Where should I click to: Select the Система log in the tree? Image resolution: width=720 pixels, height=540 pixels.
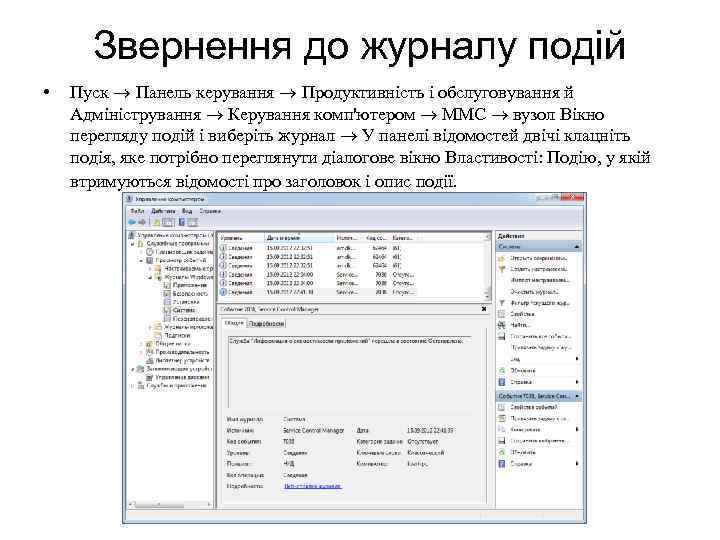[x=184, y=310]
